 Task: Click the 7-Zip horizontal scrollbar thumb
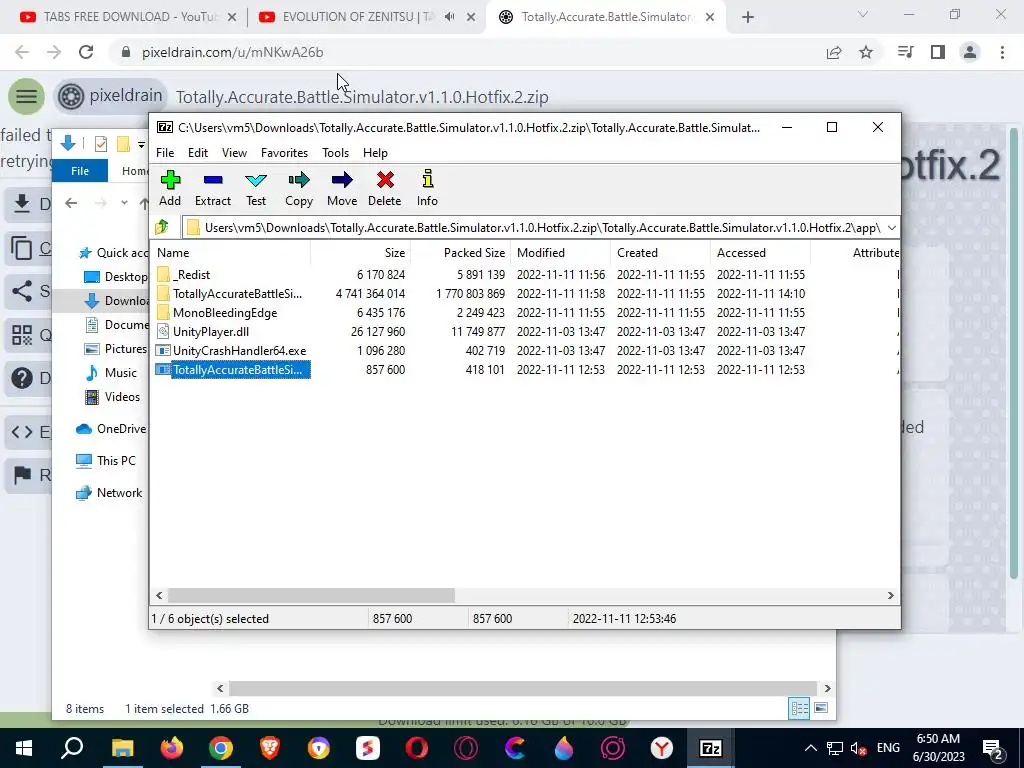pos(311,596)
